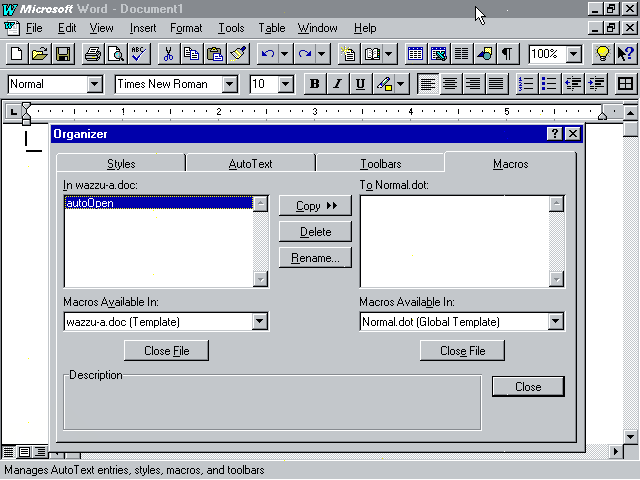Switch to the Styles tab
This screenshot has width=640, height=480.
121,164
